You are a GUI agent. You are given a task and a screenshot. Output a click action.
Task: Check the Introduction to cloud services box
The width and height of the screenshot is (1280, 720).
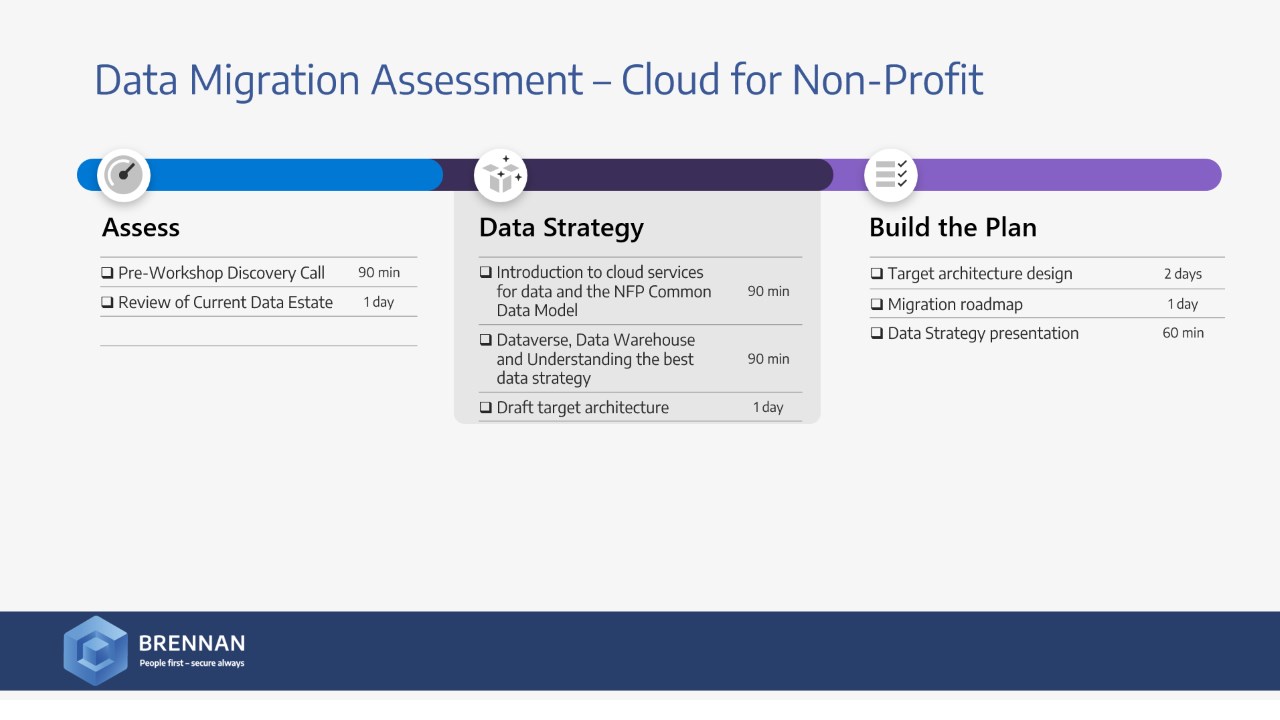[486, 272]
